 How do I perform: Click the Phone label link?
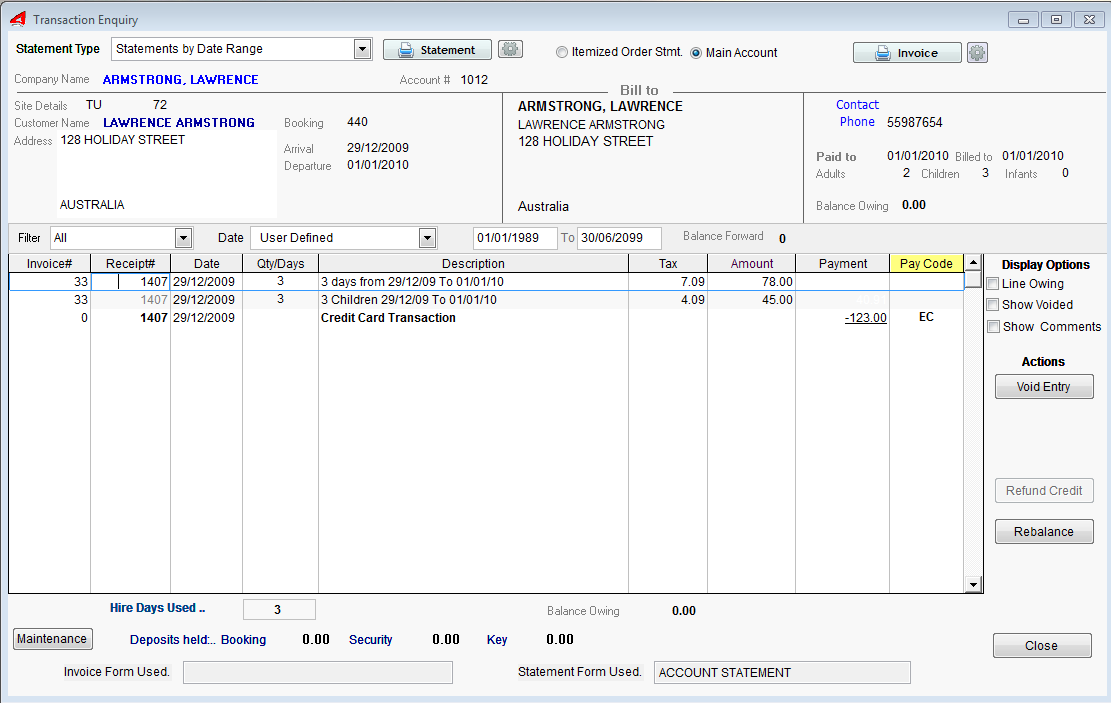pyautogui.click(x=857, y=122)
